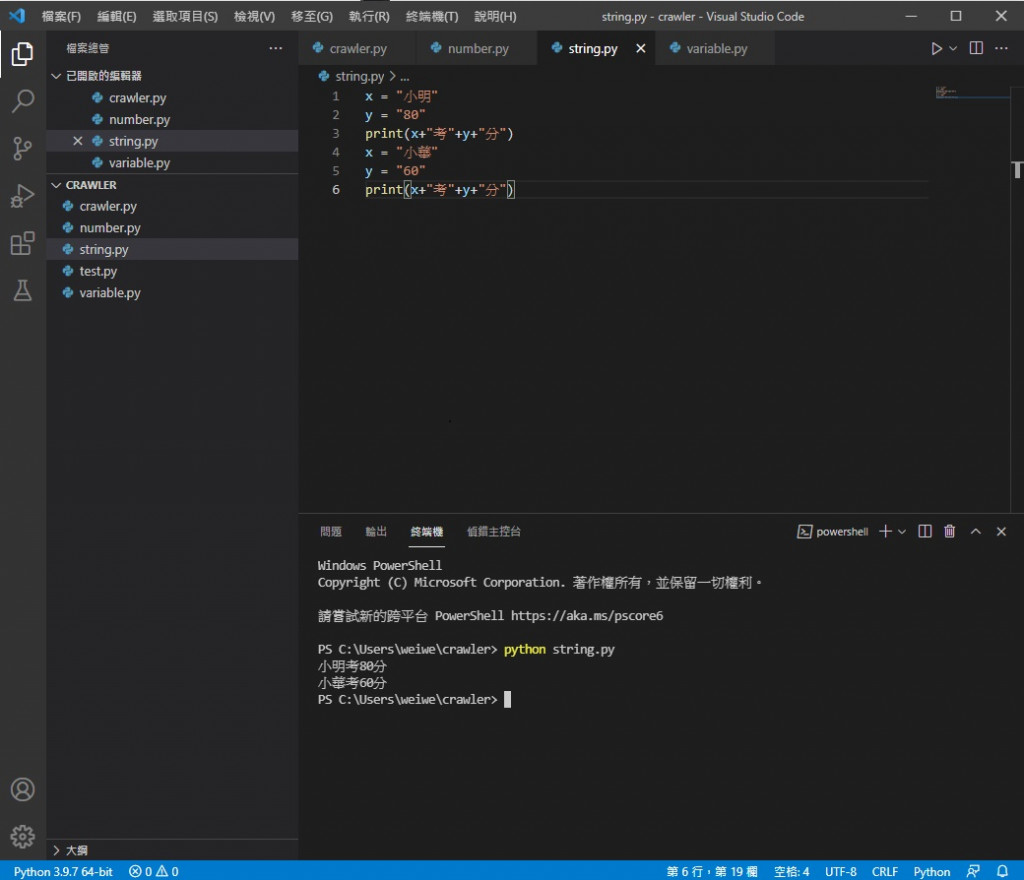Open the 終端機(T) menu
This screenshot has width=1024, height=880.
[432, 16]
